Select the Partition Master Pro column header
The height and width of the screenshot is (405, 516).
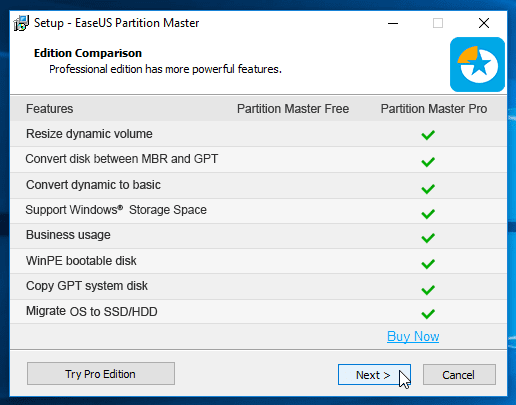click(x=434, y=109)
